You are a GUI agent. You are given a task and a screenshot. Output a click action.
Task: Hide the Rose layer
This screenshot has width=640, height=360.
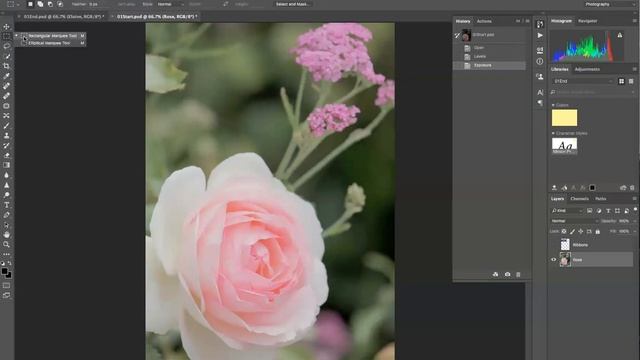[x=554, y=260]
